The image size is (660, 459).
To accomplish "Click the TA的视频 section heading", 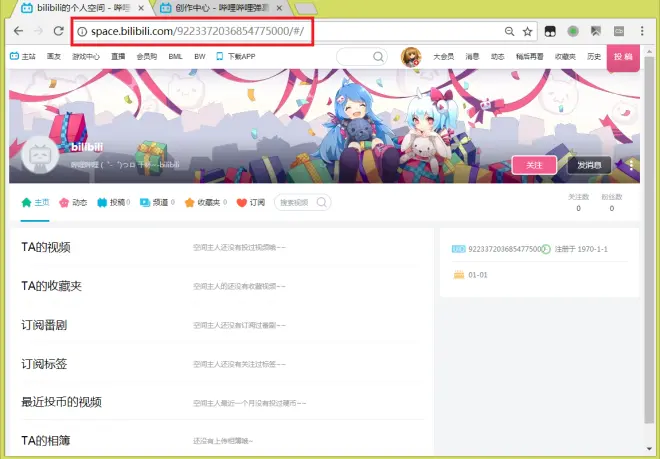I will [x=46, y=247].
